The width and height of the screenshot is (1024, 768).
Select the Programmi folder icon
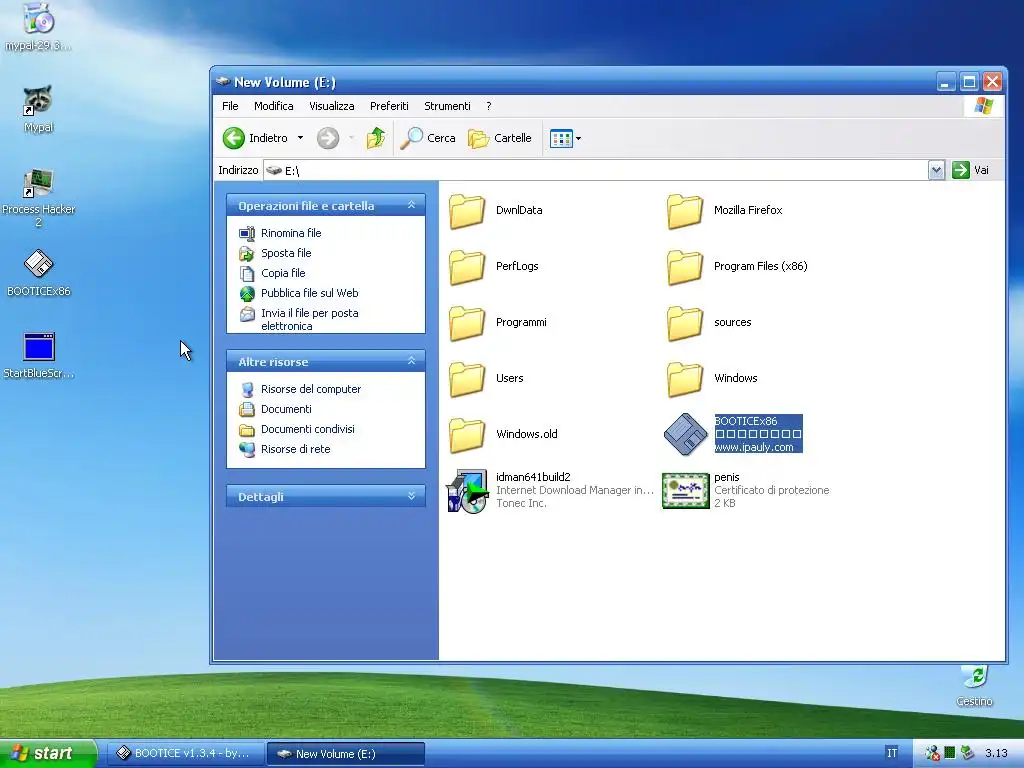pos(467,323)
